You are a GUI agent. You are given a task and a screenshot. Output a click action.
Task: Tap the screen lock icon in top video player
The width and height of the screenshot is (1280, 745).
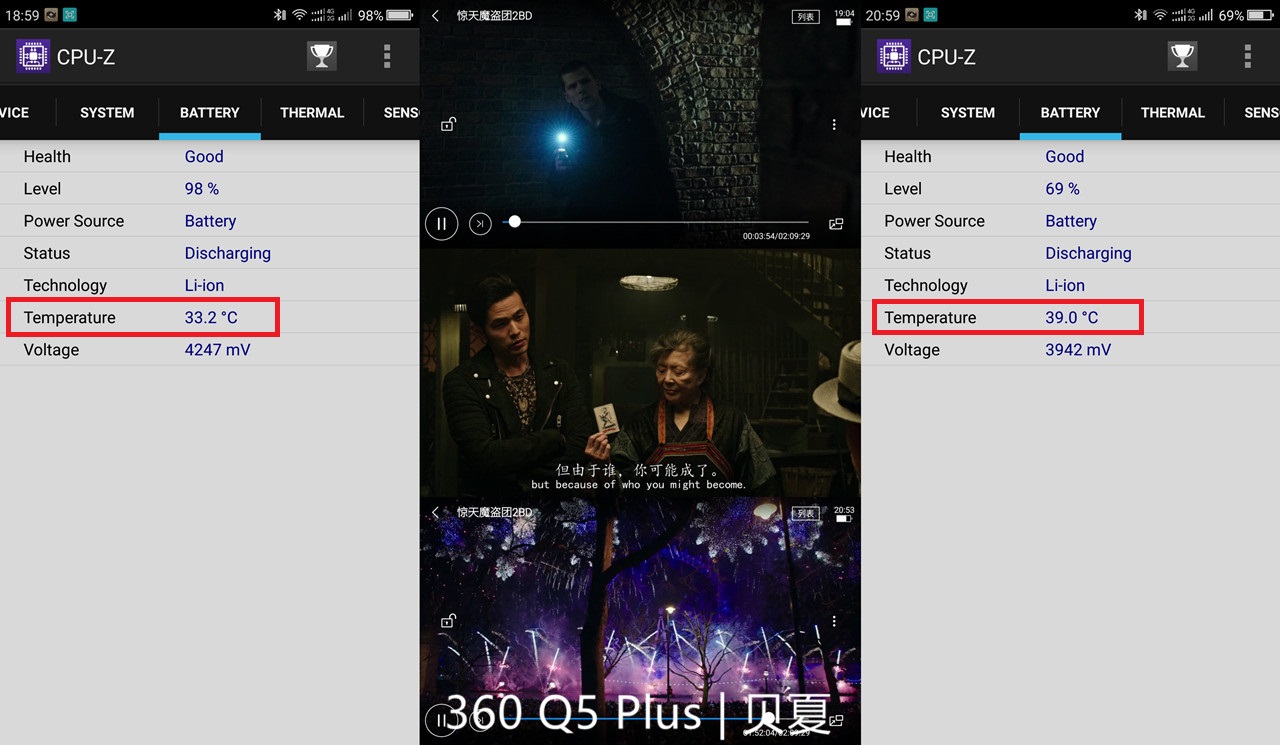pyautogui.click(x=449, y=124)
